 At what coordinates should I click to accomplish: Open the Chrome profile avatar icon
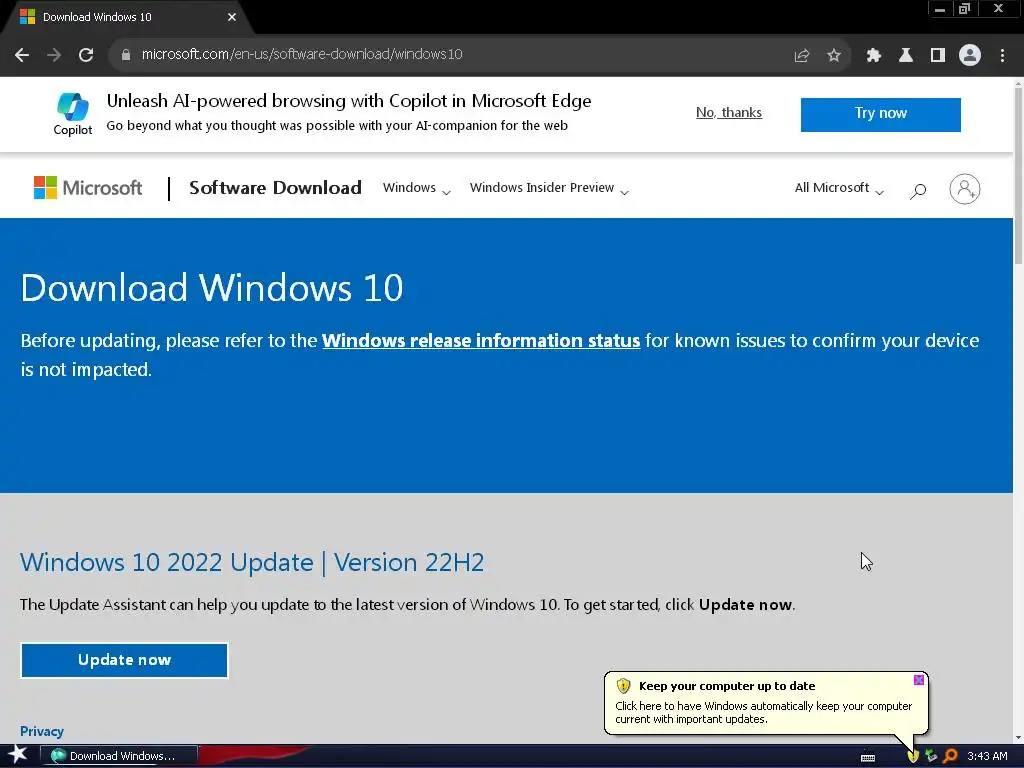[970, 55]
